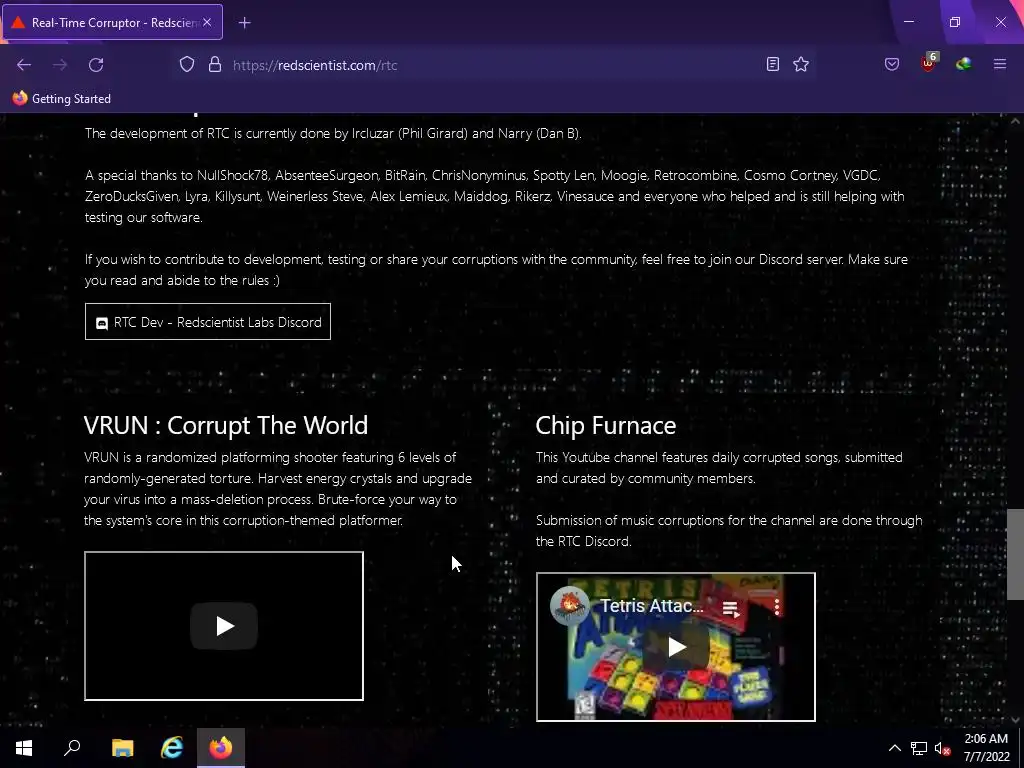Close the Real-Time Corruptor tab

click(207, 22)
